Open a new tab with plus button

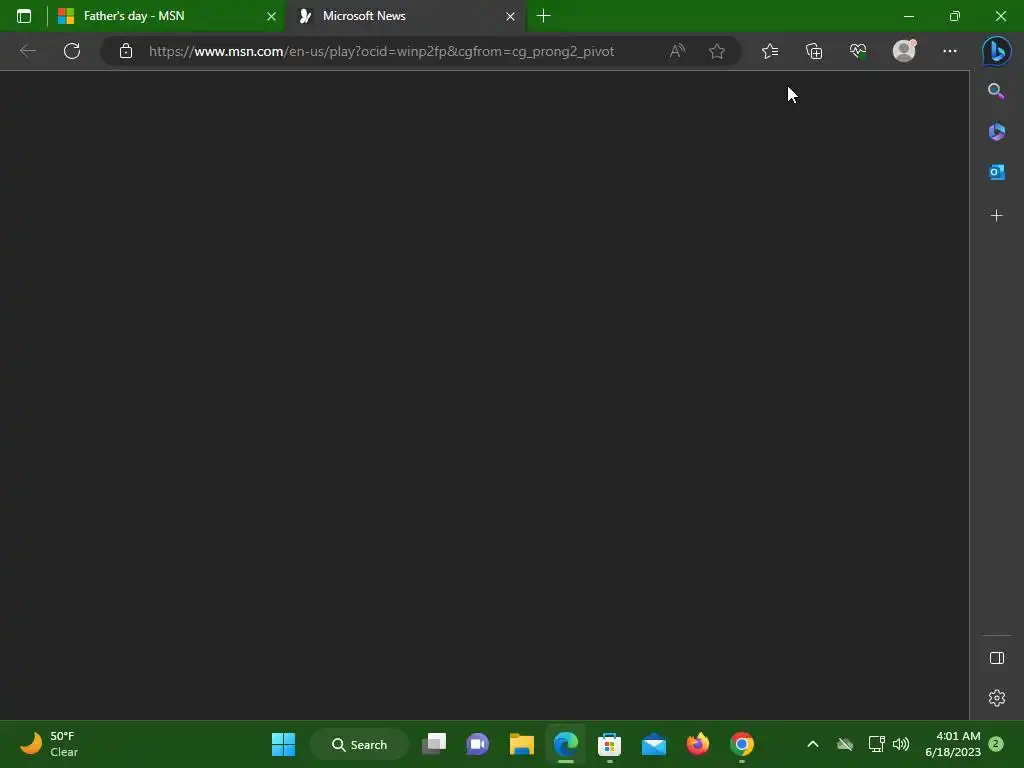pyautogui.click(x=543, y=16)
